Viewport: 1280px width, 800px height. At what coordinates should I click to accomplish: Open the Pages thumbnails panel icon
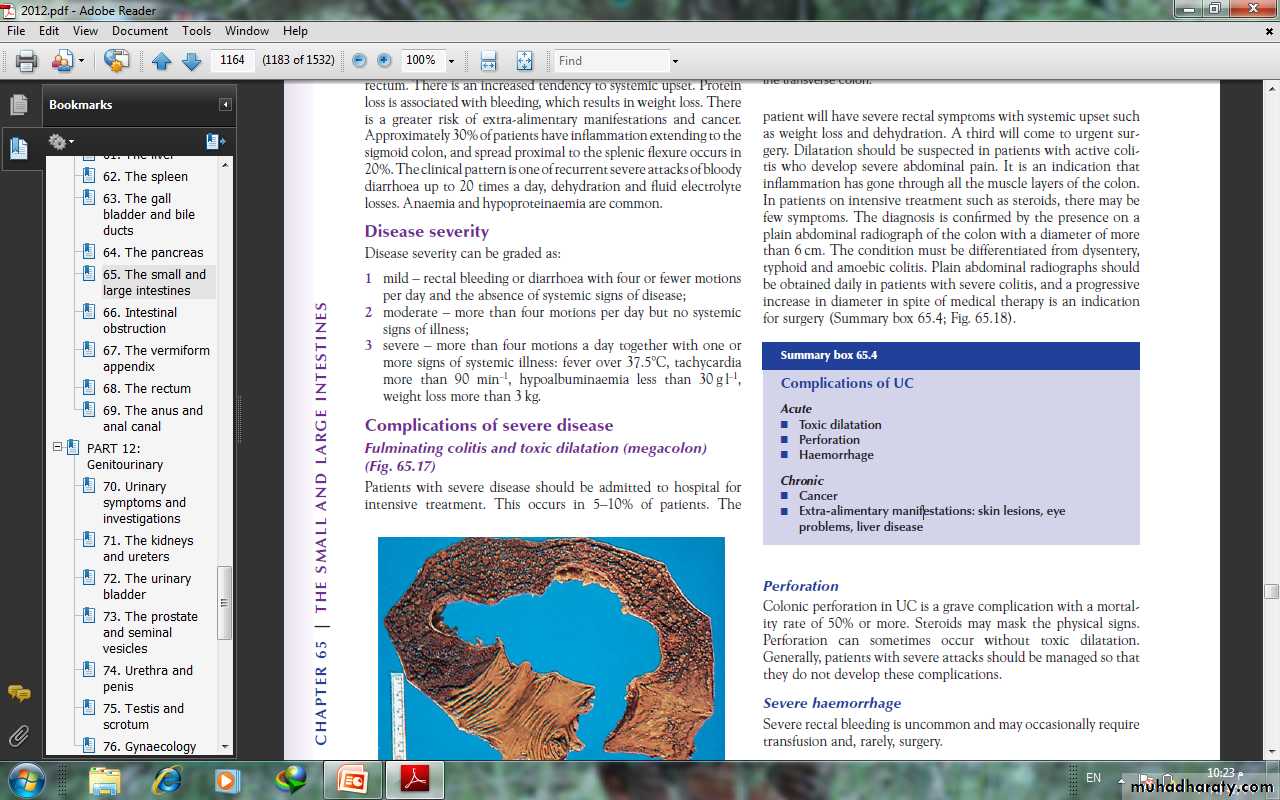pos(18,104)
